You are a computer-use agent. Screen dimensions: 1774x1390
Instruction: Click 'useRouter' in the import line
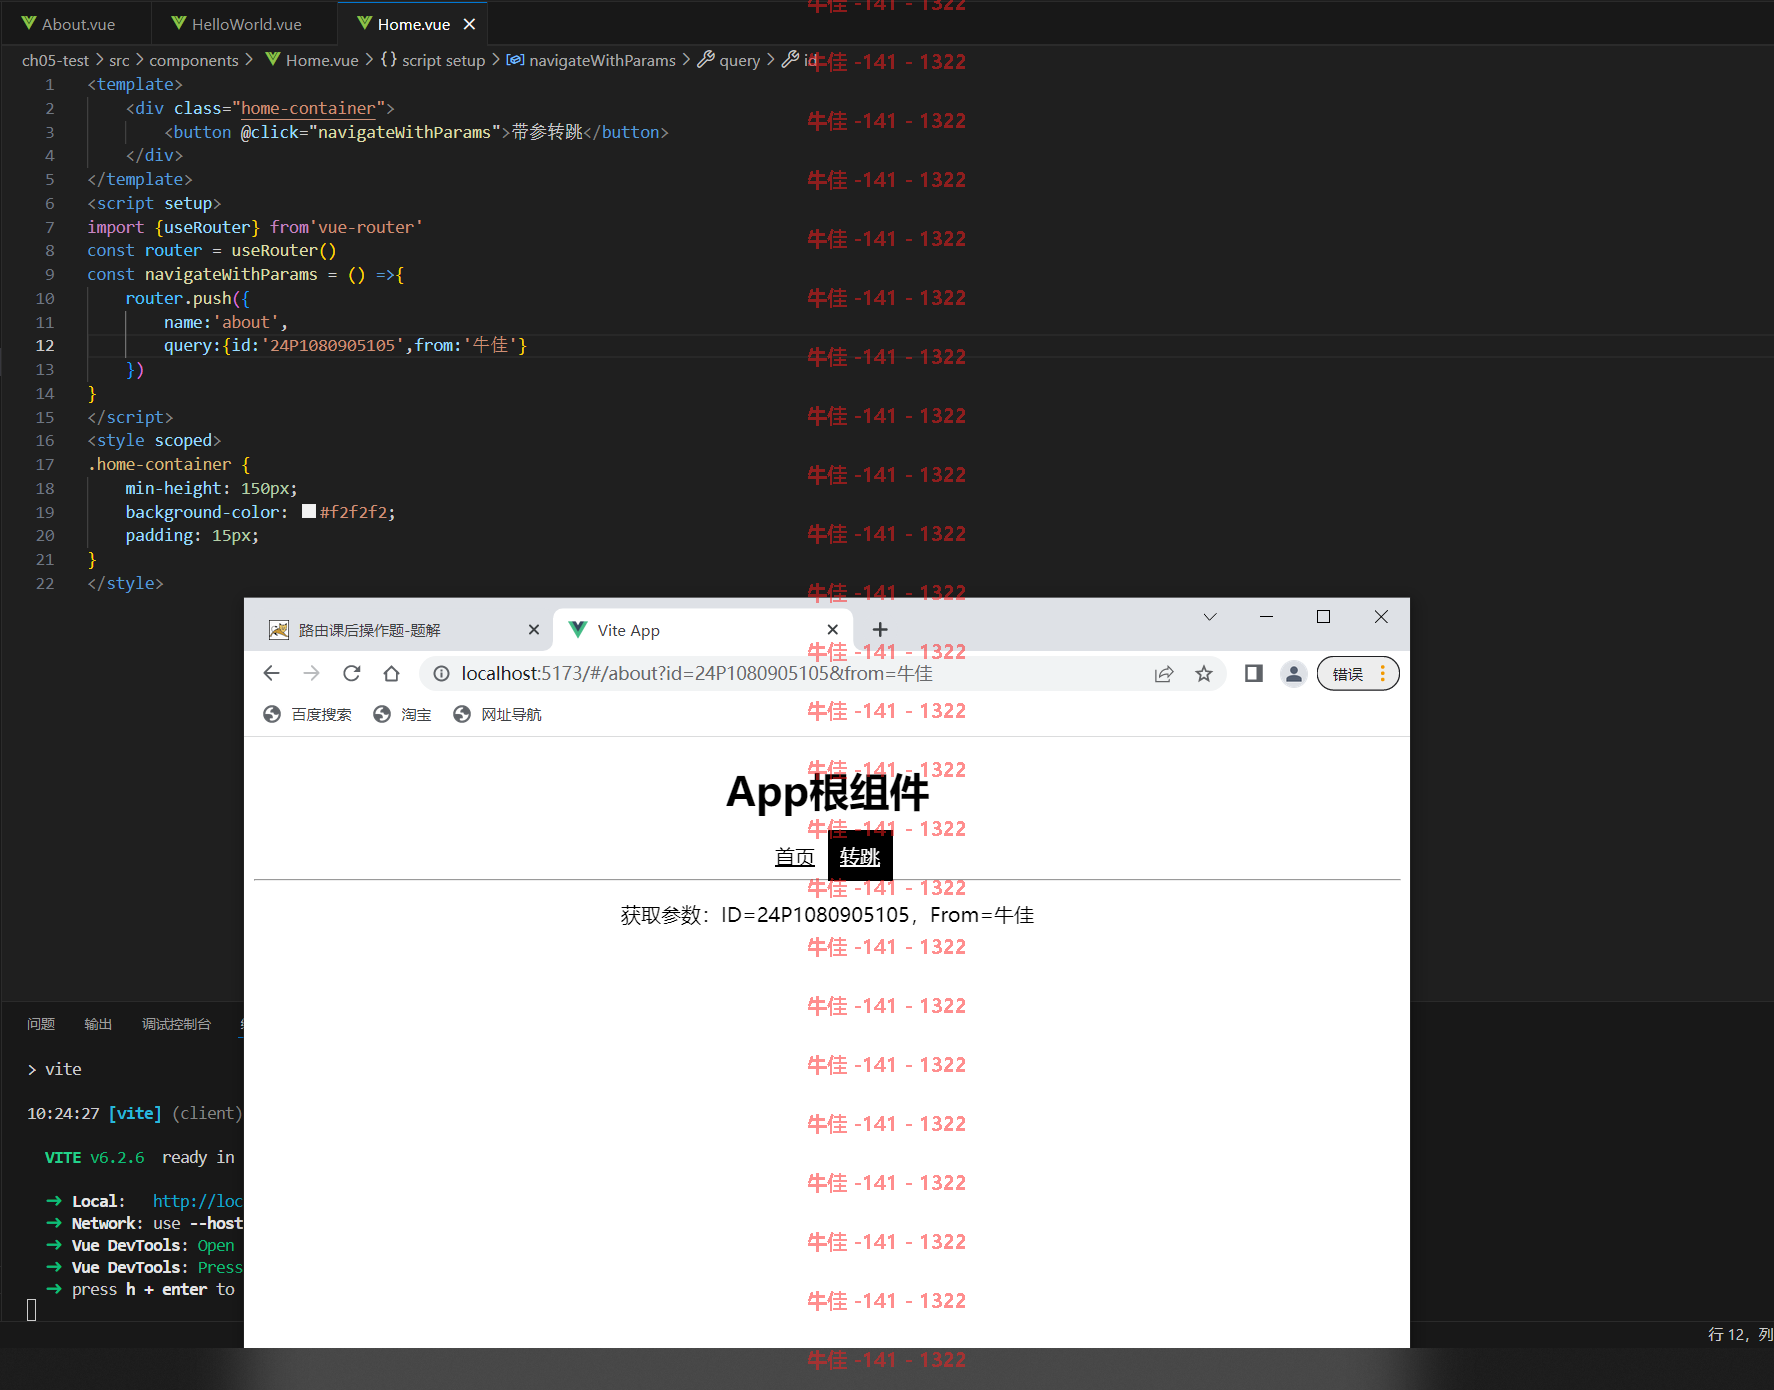pyautogui.click(x=207, y=228)
